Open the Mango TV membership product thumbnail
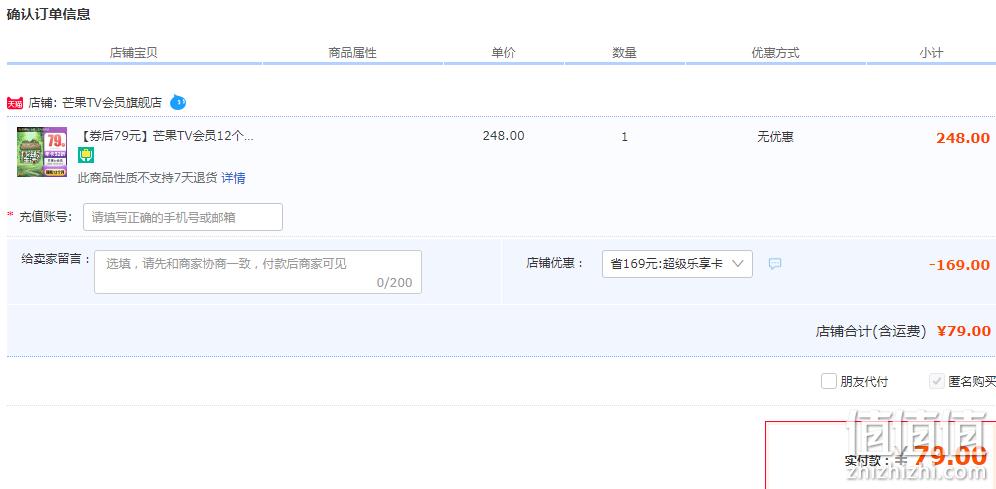This screenshot has height=489, width=996. pos(42,152)
